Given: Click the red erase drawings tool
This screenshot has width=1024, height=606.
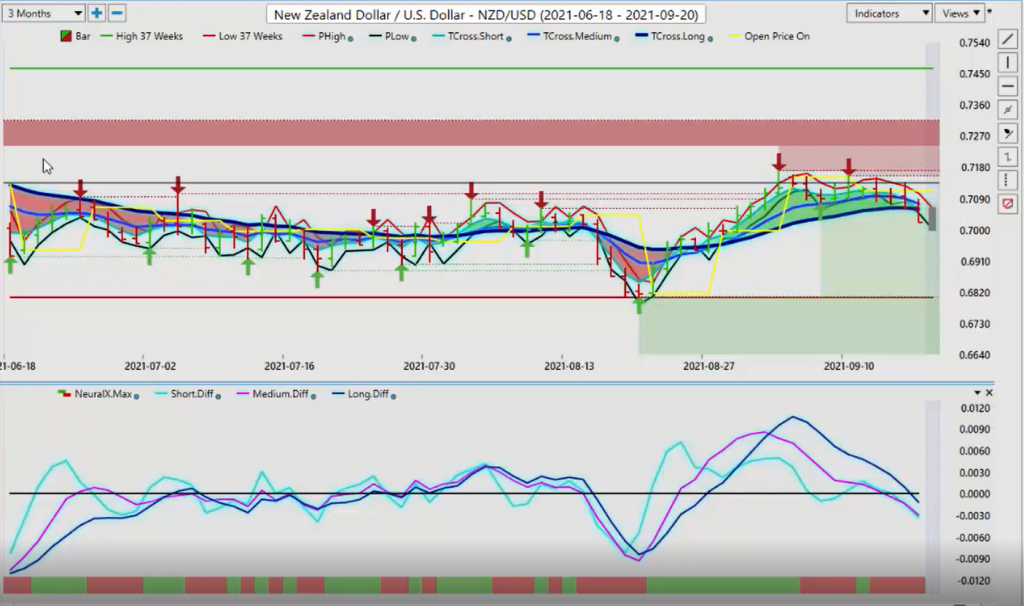Looking at the screenshot, I should [1008, 204].
